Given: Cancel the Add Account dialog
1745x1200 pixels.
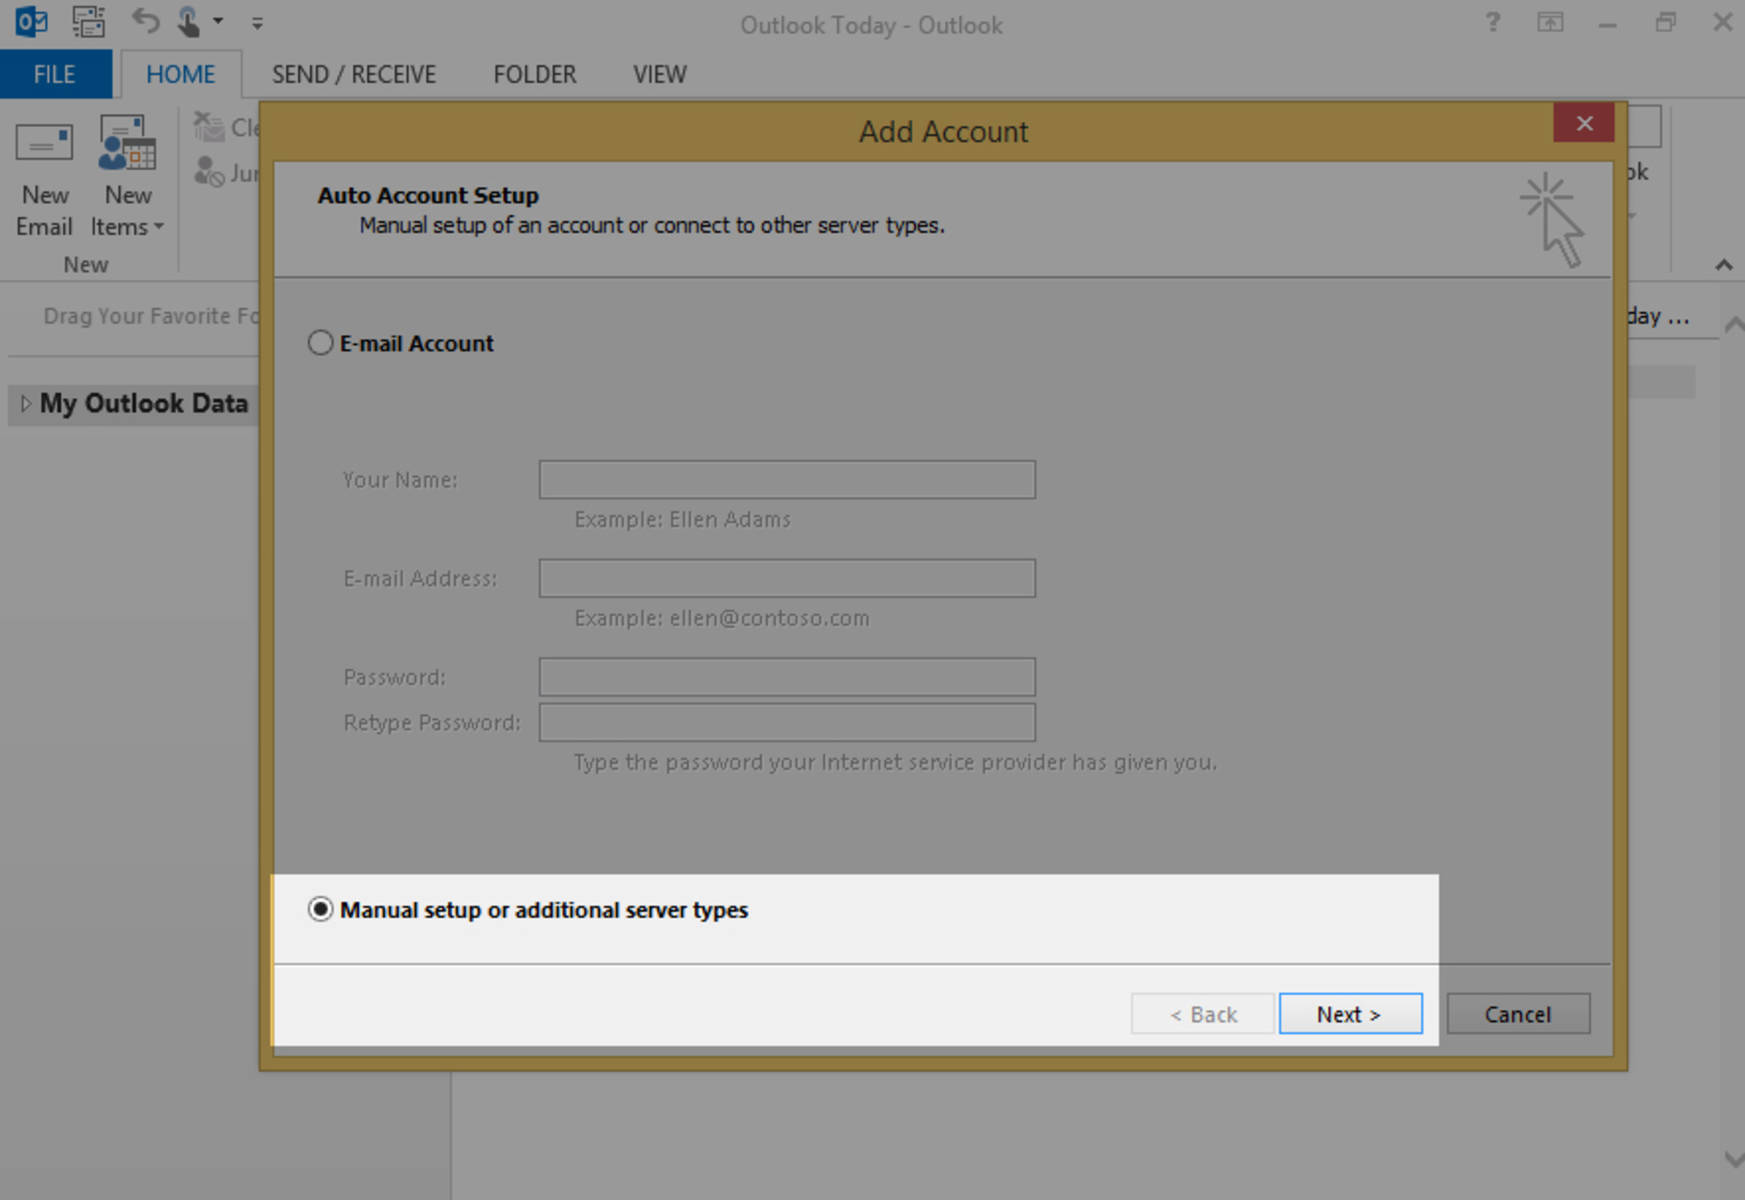Looking at the screenshot, I should coord(1518,1014).
